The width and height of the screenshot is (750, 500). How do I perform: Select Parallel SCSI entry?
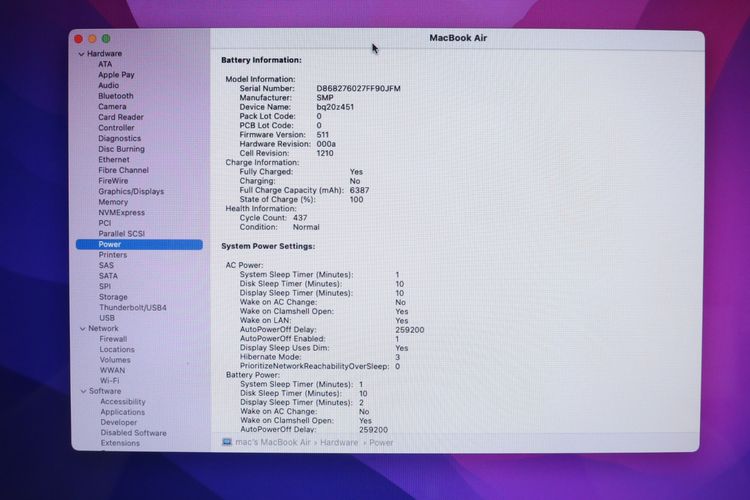click(121, 233)
